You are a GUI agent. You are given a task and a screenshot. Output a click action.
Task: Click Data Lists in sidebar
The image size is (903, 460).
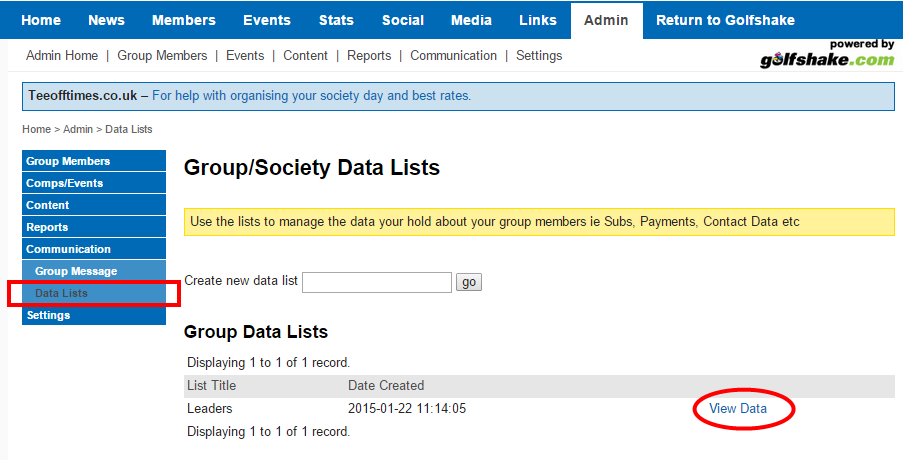(61, 293)
